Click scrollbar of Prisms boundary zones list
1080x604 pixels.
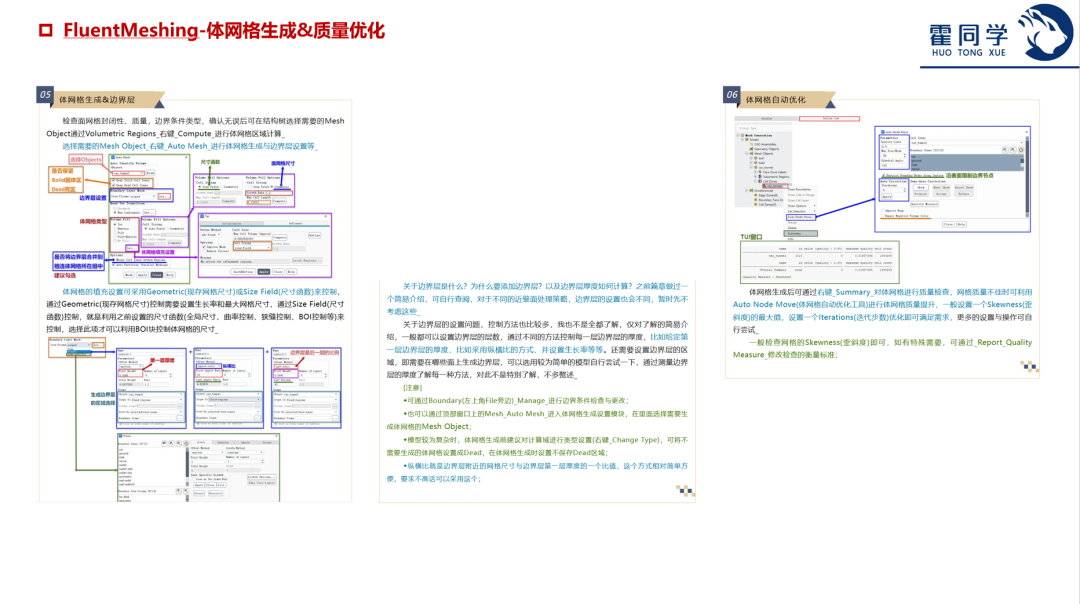pos(187,466)
